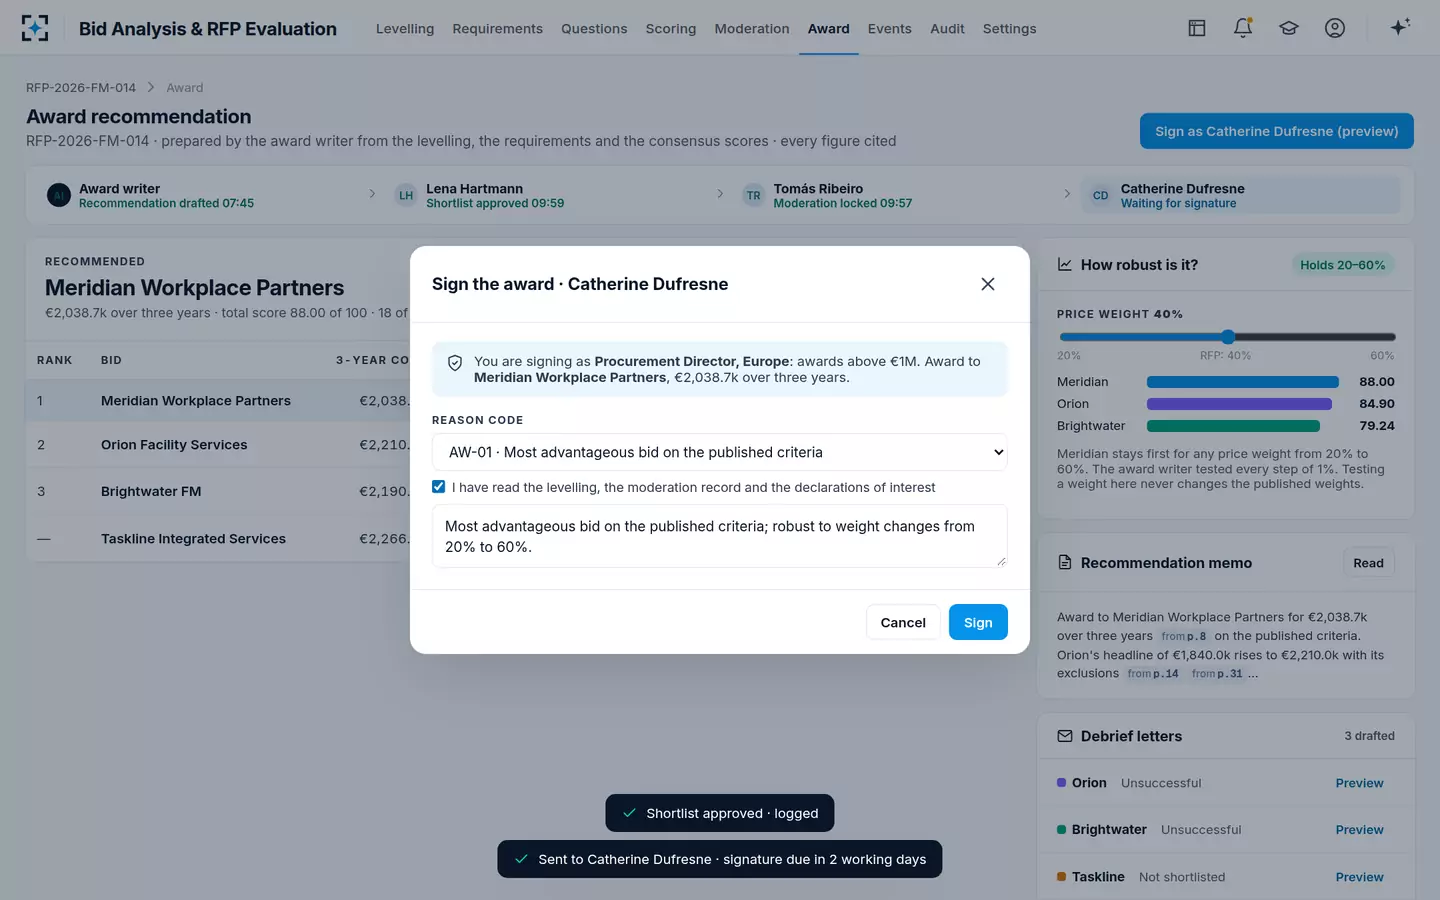The image size is (1440, 900).
Task: Click the Award writer avatar
Action: [59, 195]
